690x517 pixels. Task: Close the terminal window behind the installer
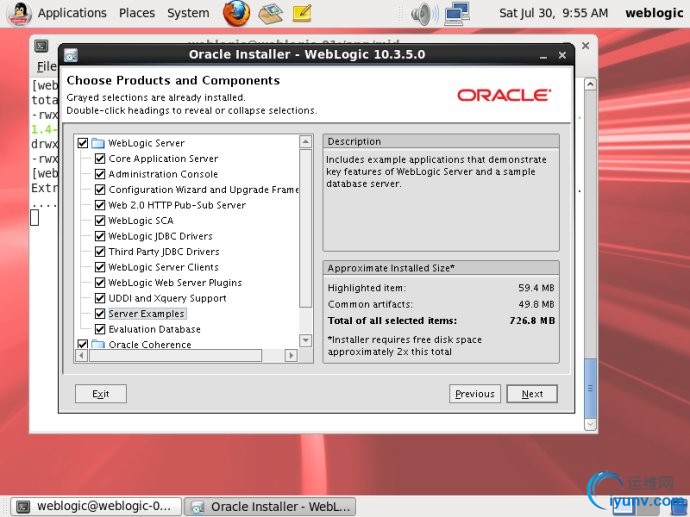coord(585,45)
